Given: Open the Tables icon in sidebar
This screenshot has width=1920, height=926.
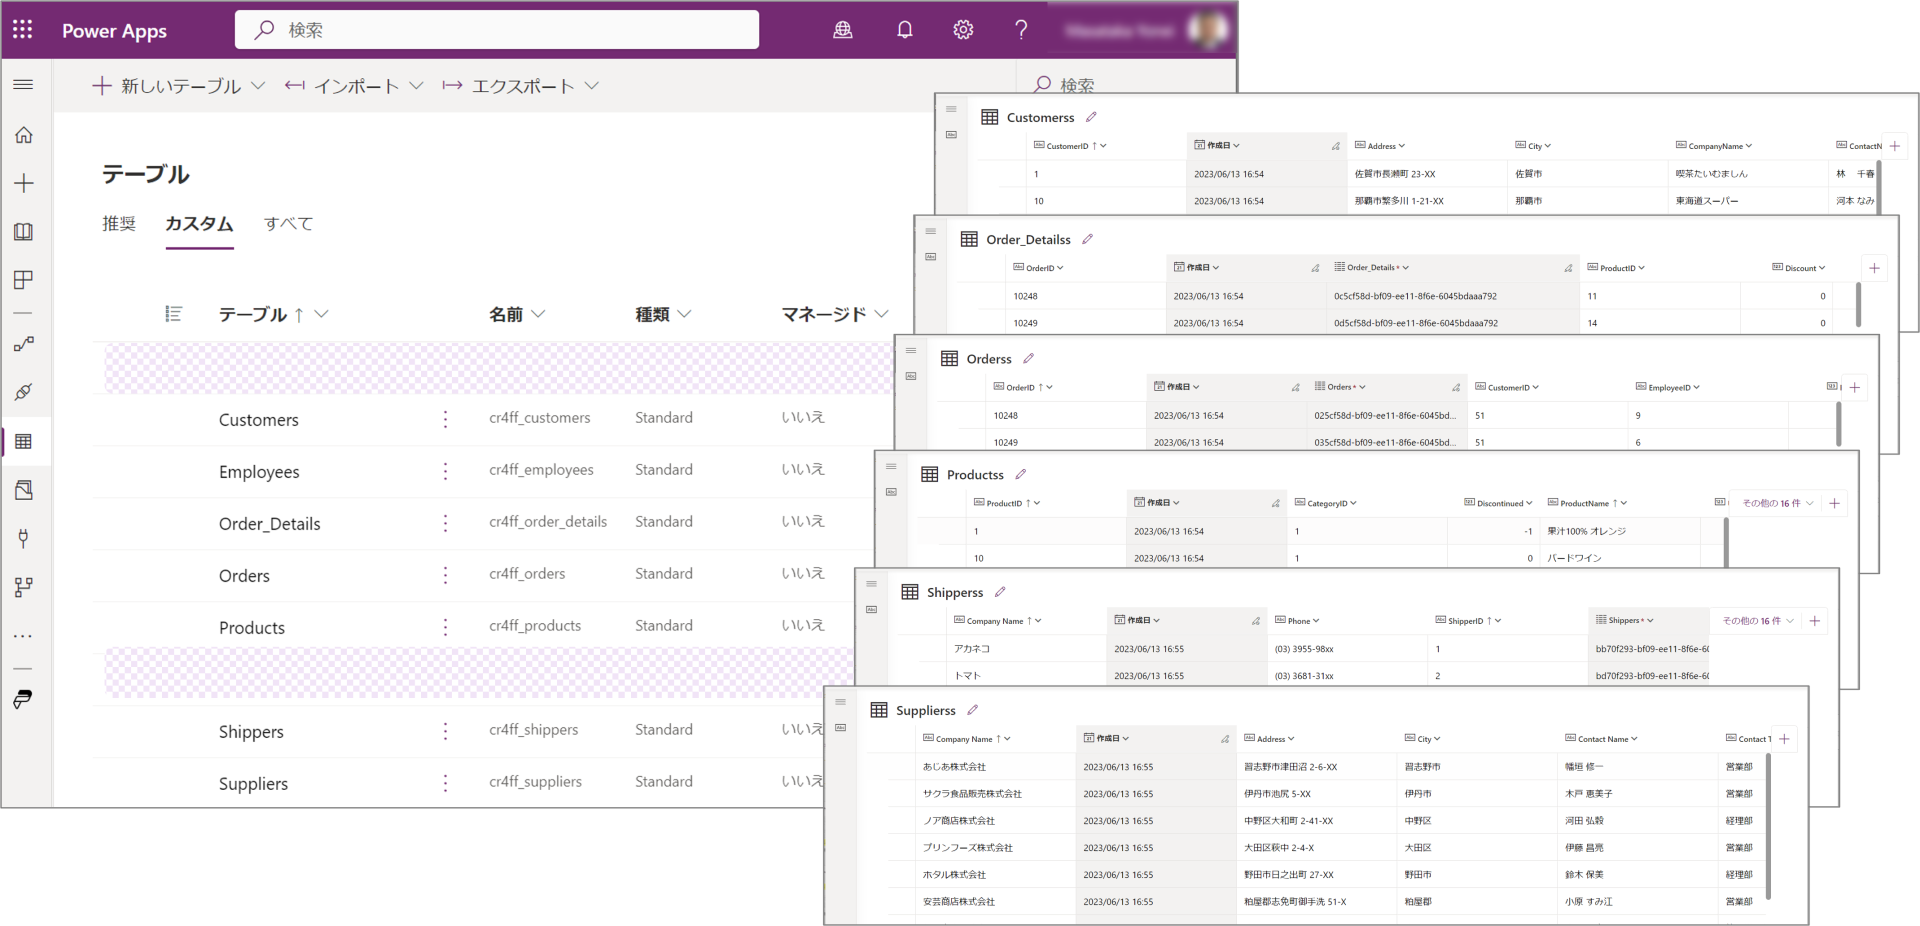Looking at the screenshot, I should (x=24, y=441).
